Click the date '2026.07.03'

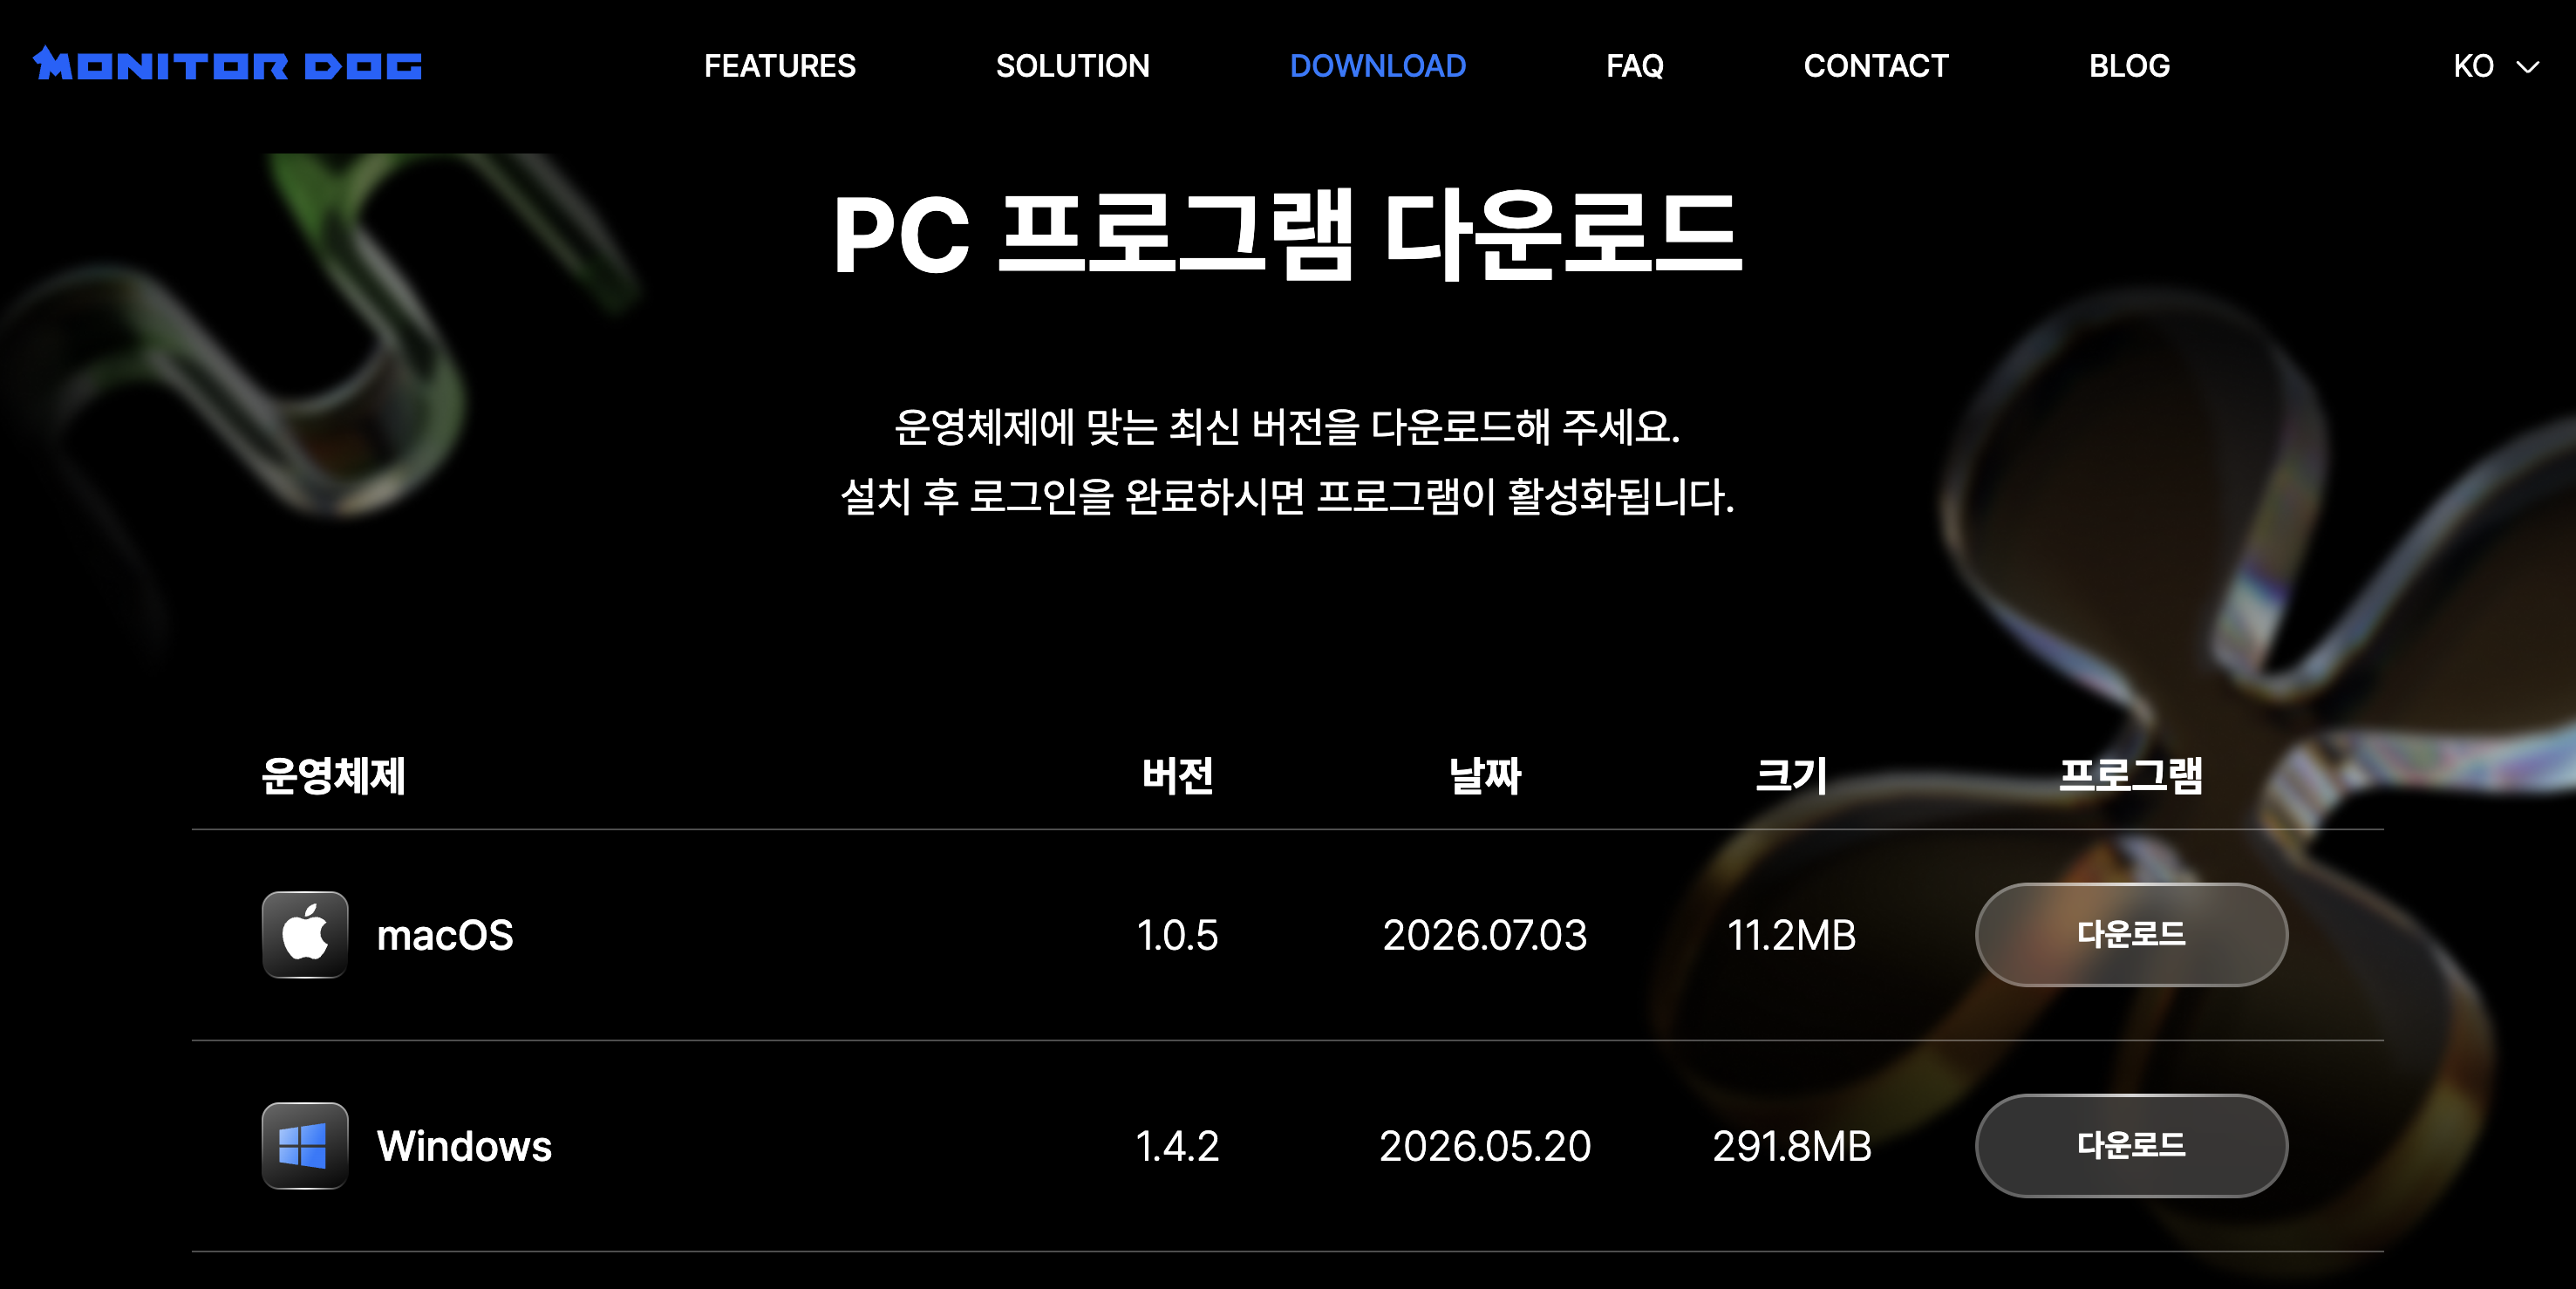(x=1485, y=936)
